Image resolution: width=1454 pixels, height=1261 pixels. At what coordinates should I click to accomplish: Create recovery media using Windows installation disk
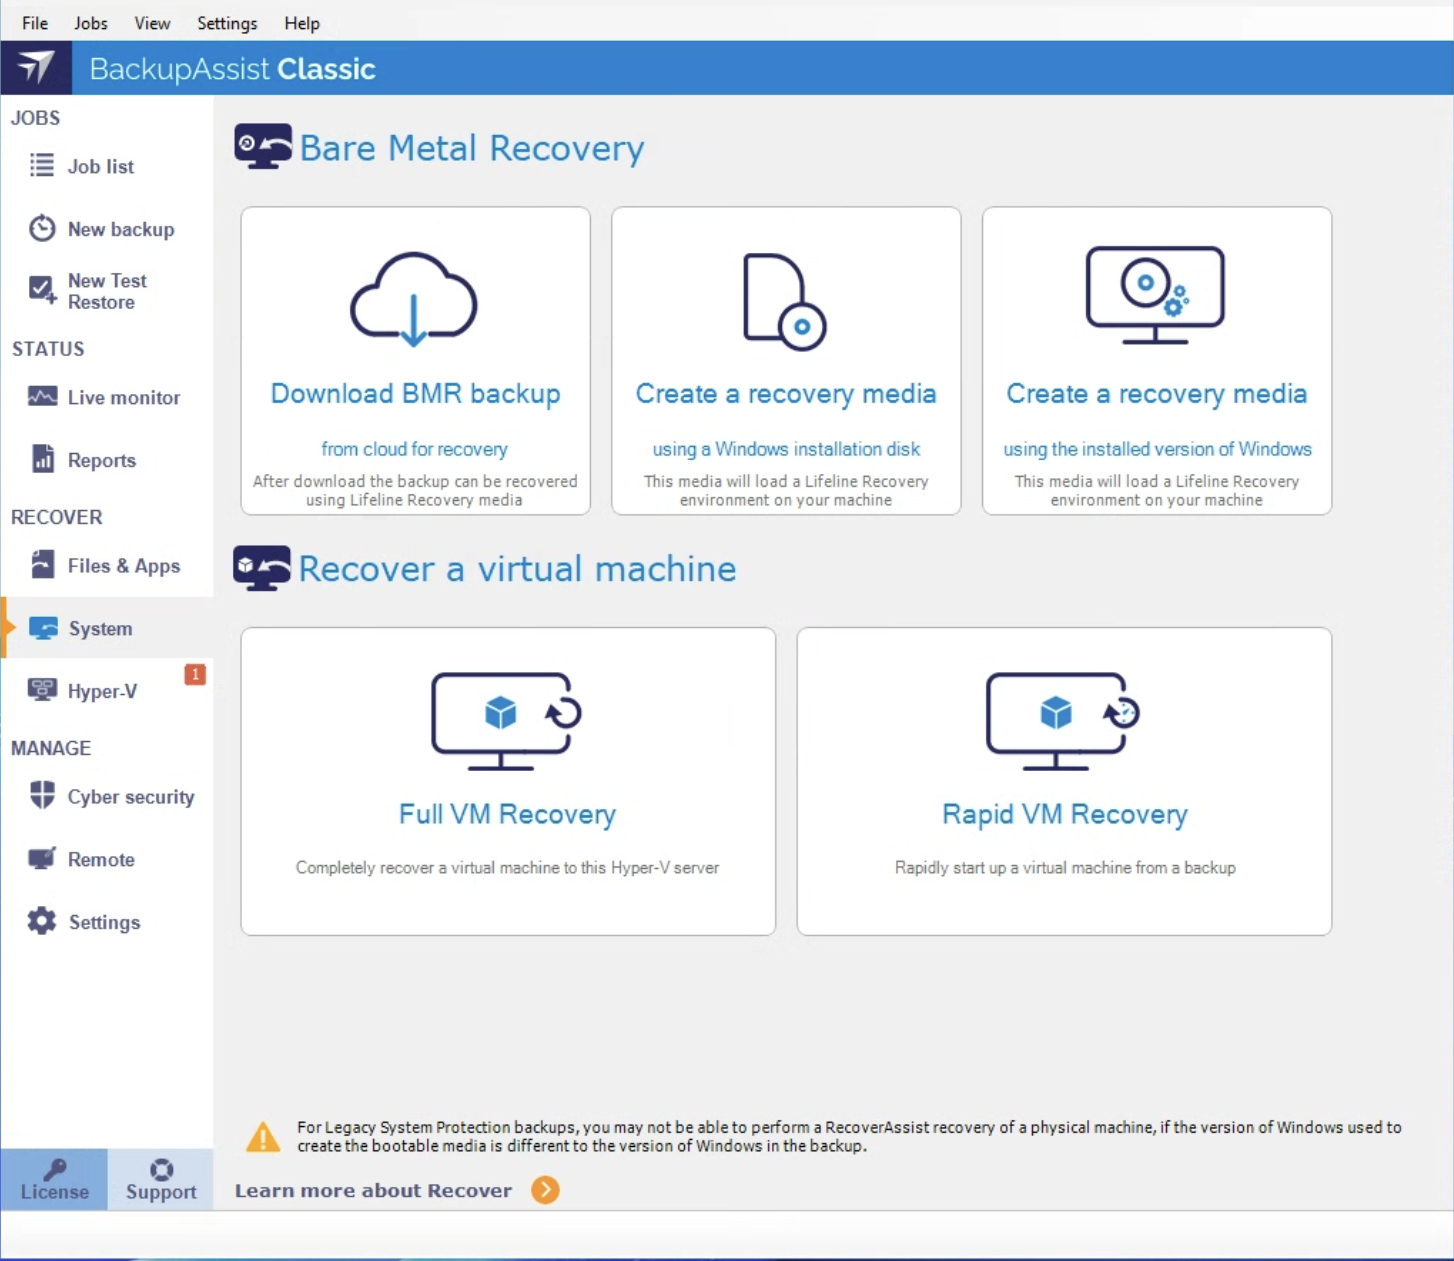pos(785,361)
